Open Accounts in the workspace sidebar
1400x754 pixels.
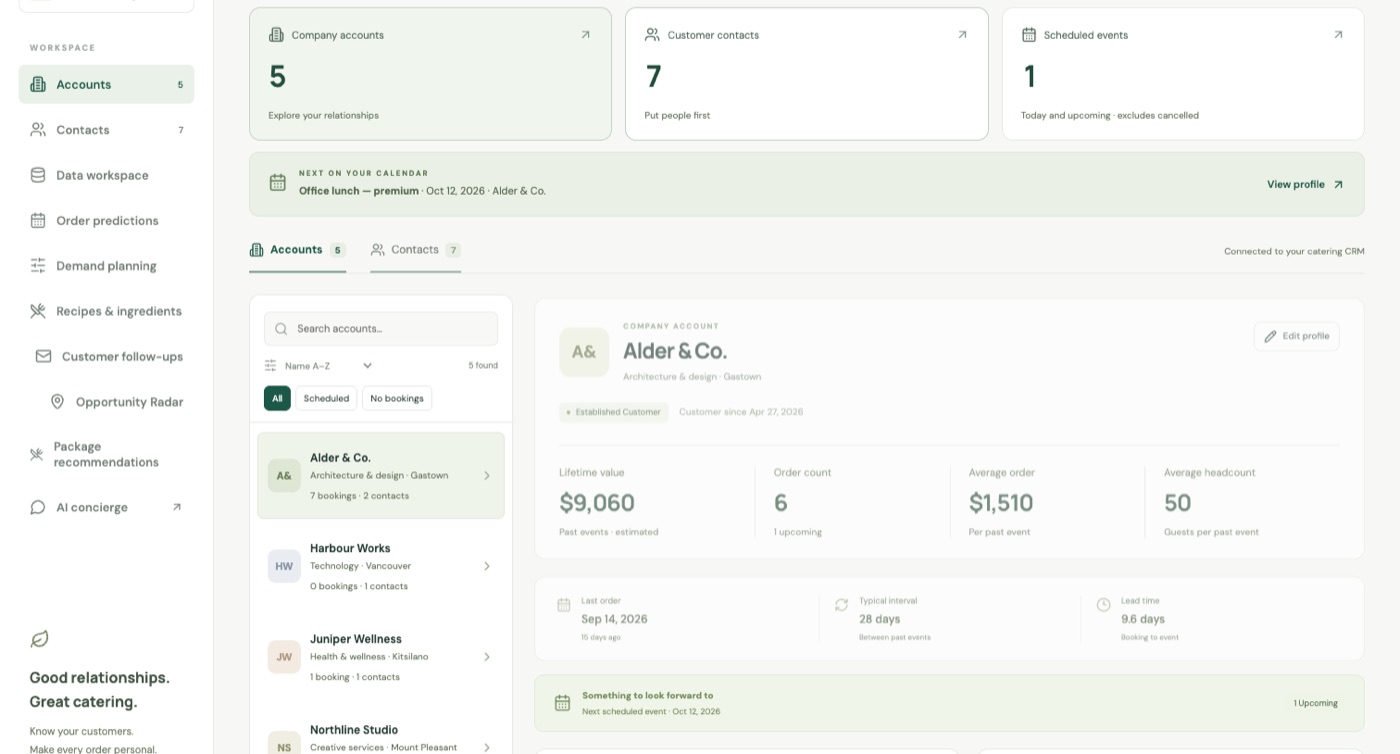click(106, 84)
